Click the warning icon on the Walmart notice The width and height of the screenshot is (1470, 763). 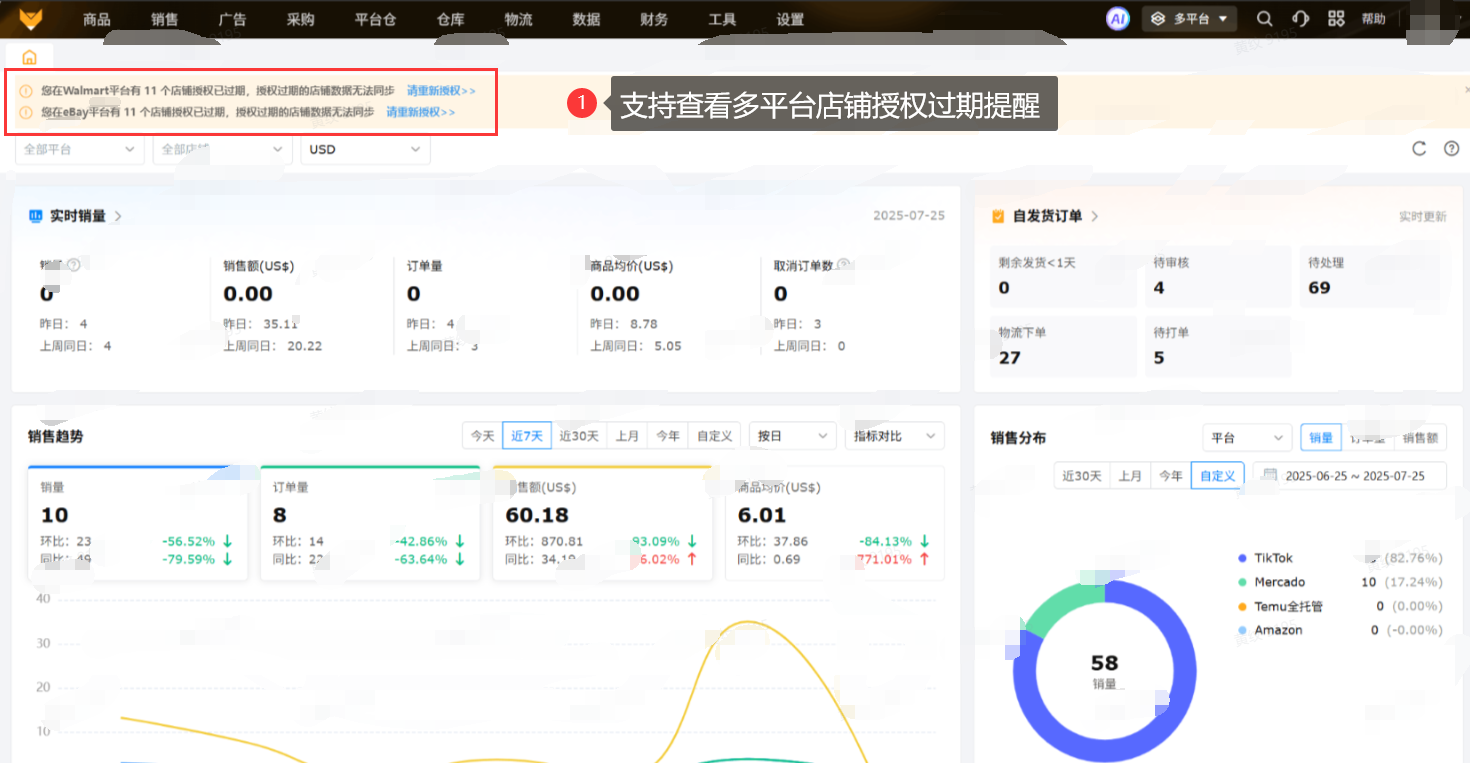pos(26,91)
